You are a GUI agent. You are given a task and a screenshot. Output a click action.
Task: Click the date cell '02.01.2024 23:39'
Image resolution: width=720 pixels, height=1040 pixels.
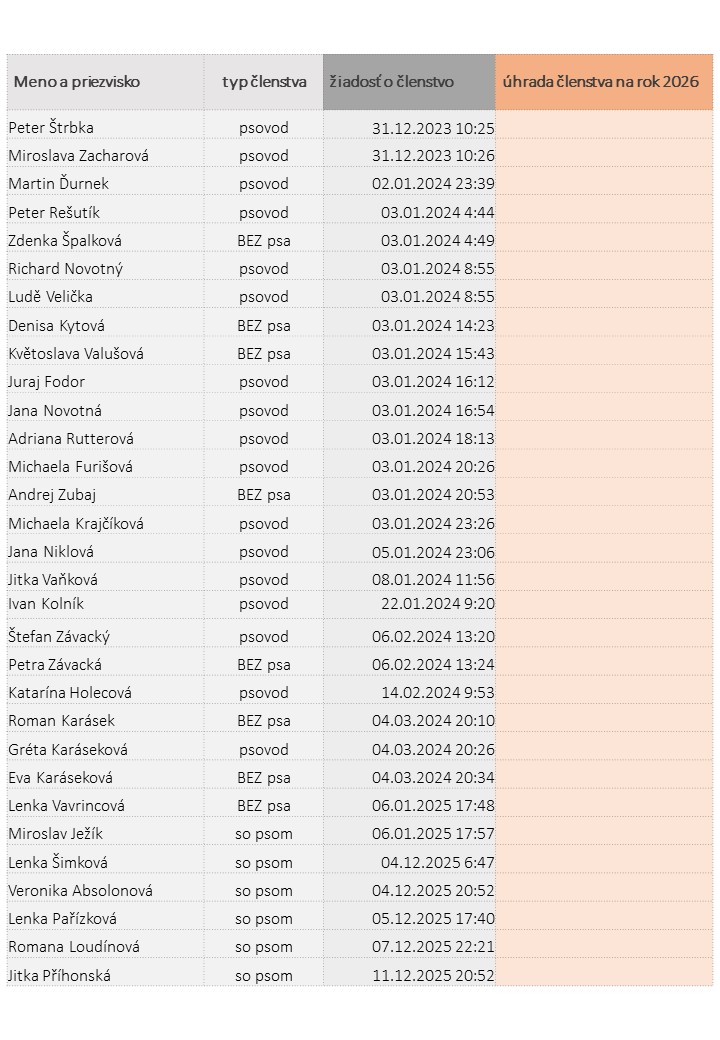pyautogui.click(x=433, y=184)
